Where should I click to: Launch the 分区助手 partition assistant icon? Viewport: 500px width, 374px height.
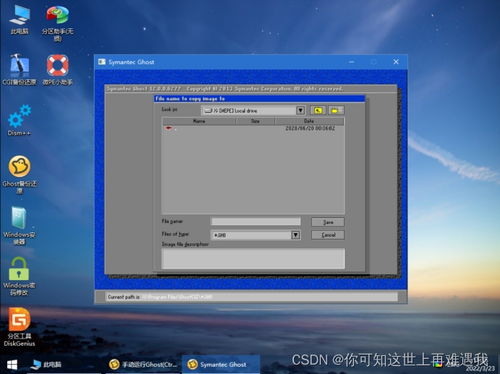(57, 22)
